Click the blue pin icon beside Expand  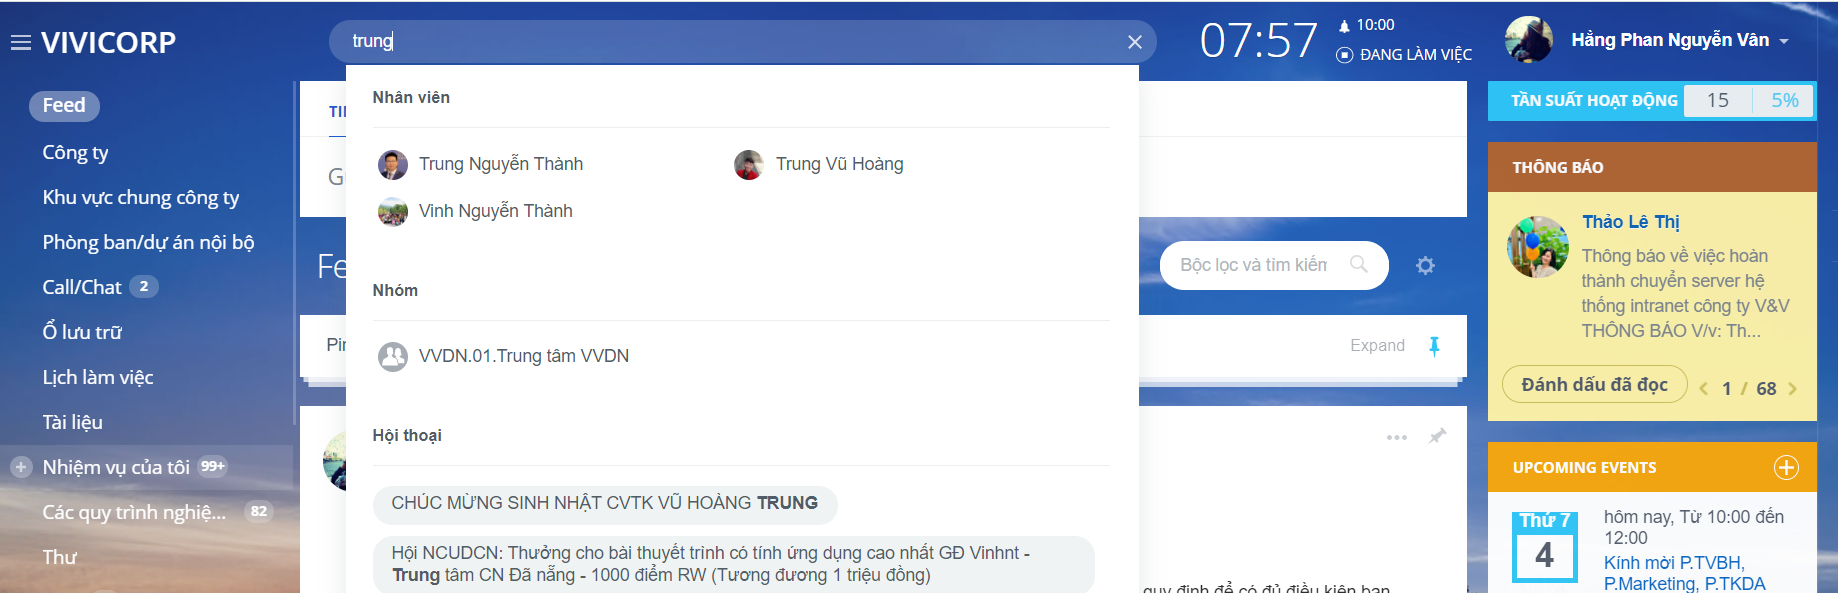click(1434, 346)
